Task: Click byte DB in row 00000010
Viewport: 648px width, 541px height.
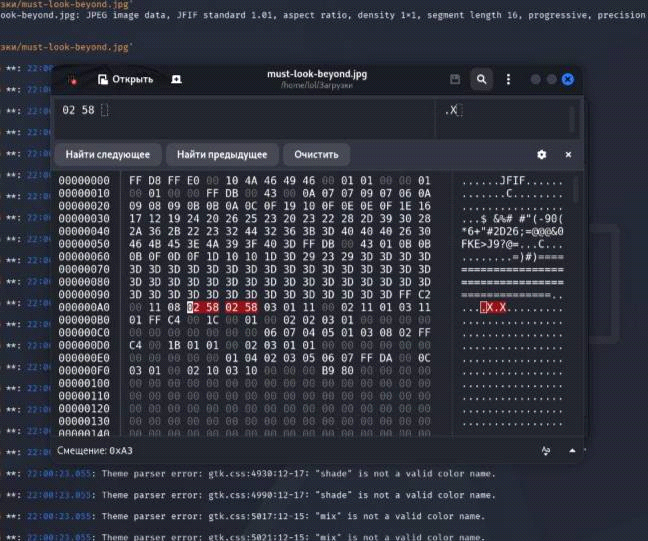Action: [231, 193]
